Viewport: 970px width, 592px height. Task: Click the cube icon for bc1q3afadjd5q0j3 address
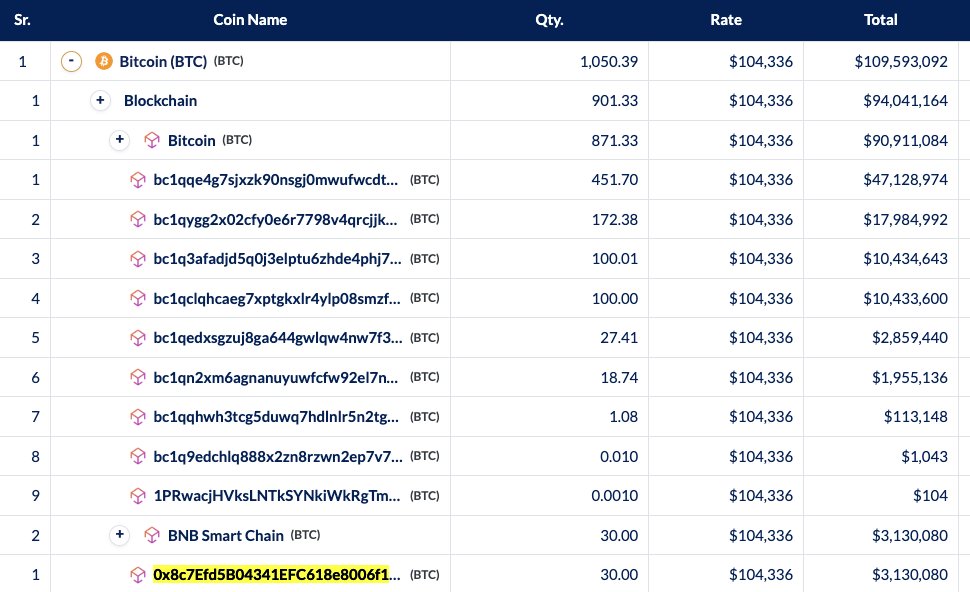(x=137, y=259)
